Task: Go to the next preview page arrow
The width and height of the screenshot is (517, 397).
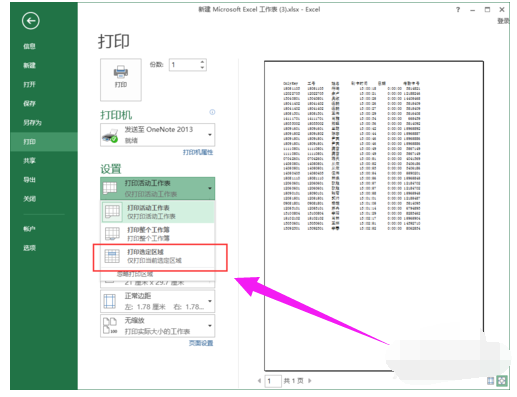Action: coord(310,380)
